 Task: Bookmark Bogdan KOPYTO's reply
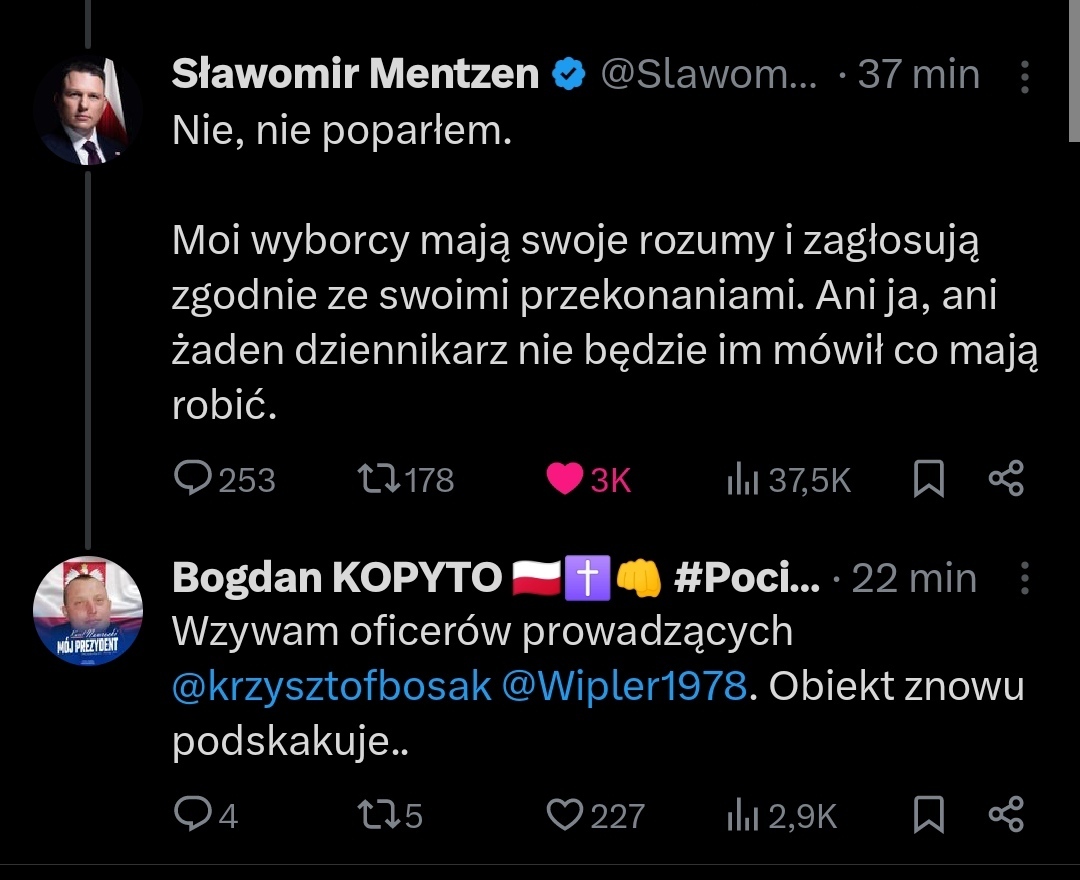[929, 816]
